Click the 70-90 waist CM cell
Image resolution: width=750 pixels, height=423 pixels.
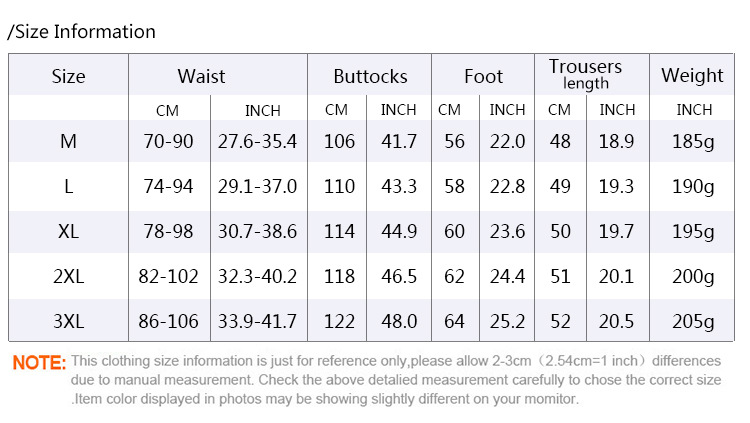tap(168, 141)
